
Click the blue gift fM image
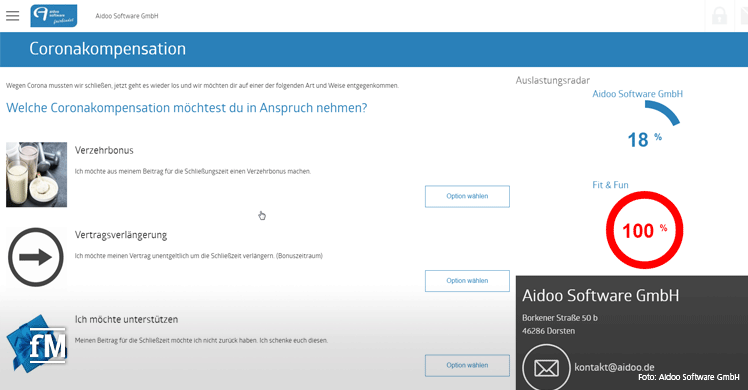tap(36, 343)
